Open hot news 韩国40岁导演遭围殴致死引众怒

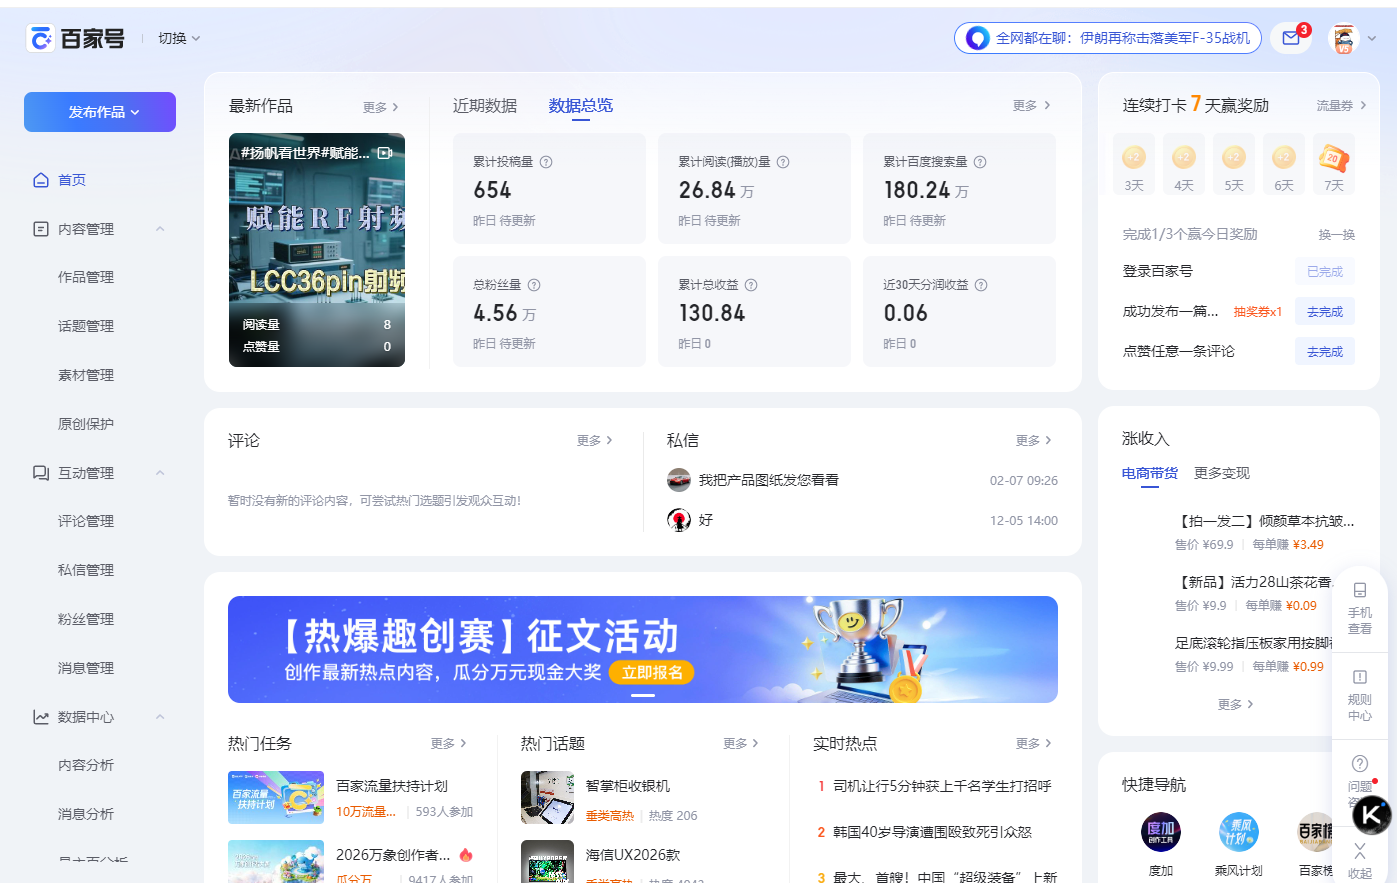point(932,832)
